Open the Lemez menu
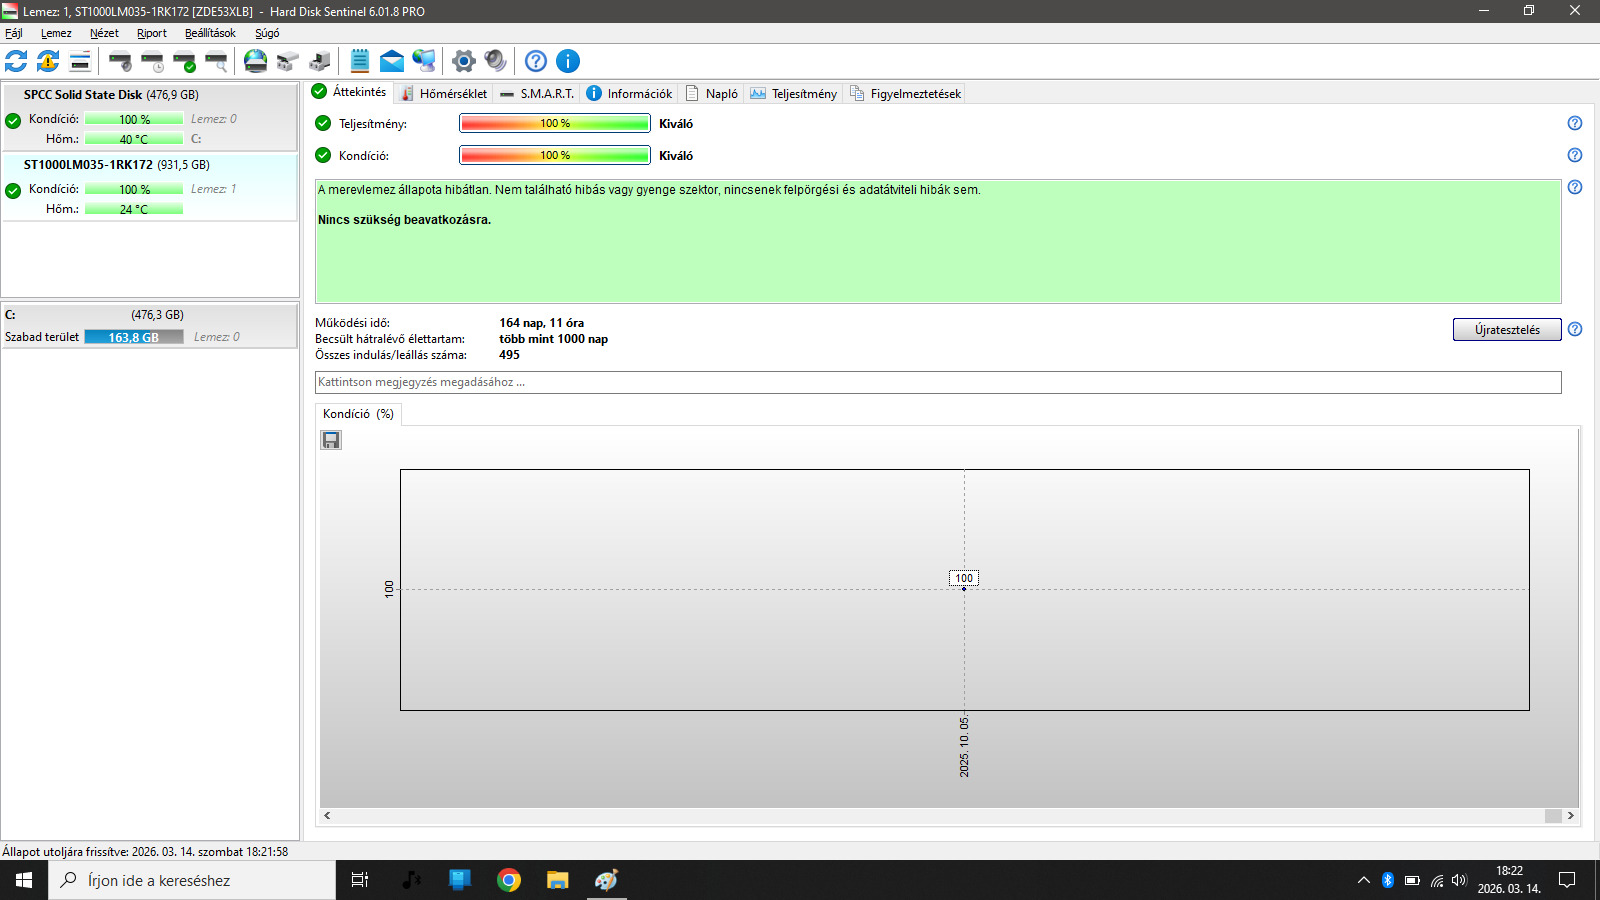This screenshot has width=1600, height=900. tap(56, 33)
